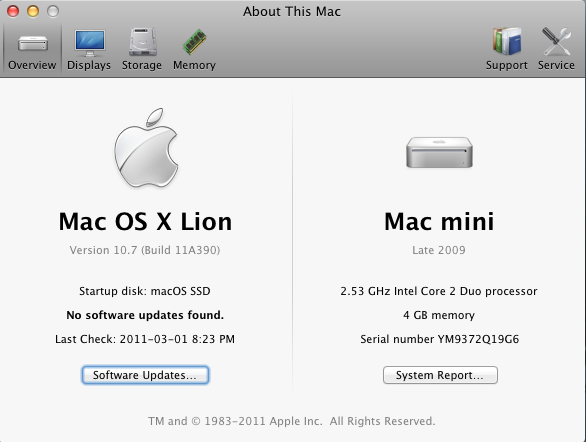Open the System Report

[x=440, y=375]
